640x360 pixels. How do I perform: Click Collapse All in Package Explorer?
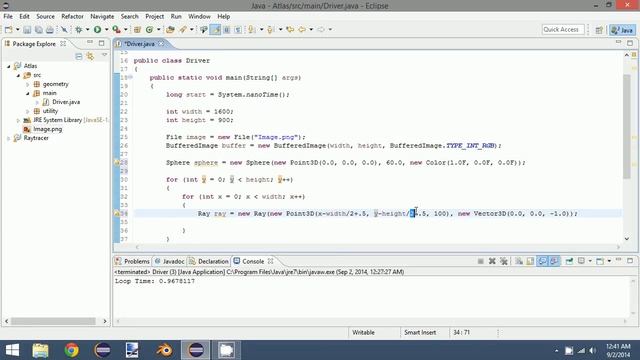79,56
